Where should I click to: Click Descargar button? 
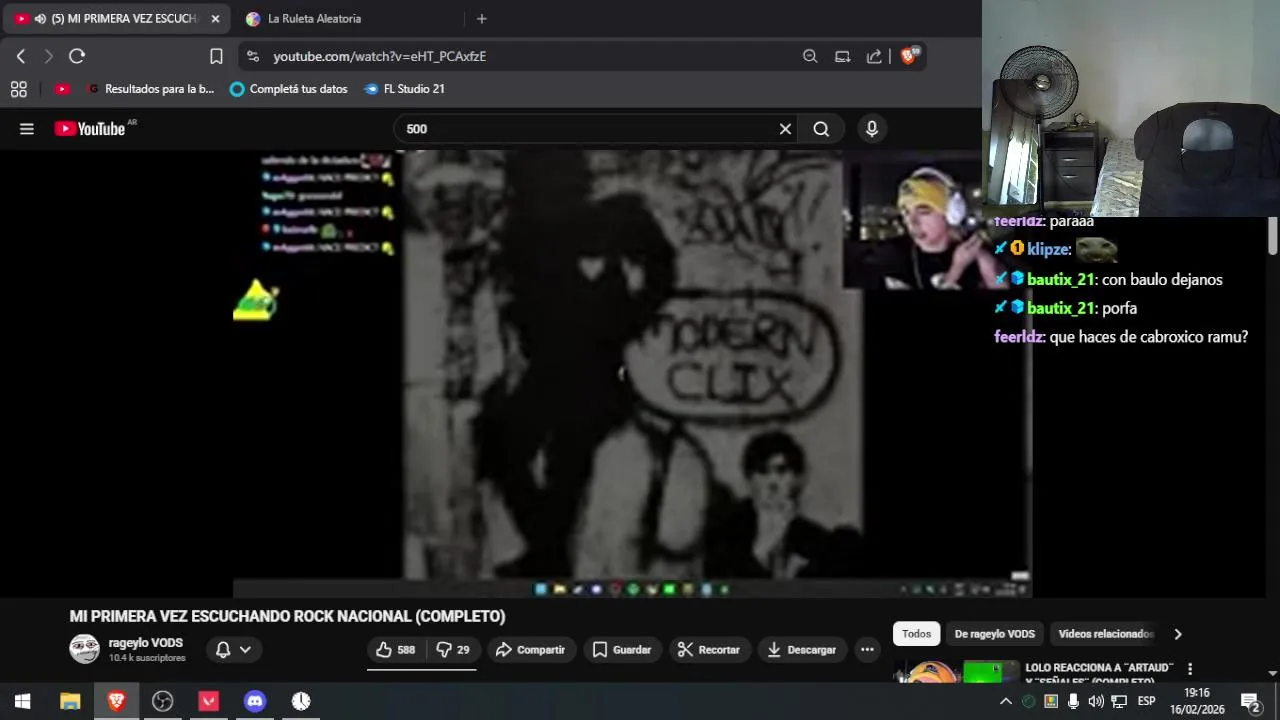[x=802, y=650]
